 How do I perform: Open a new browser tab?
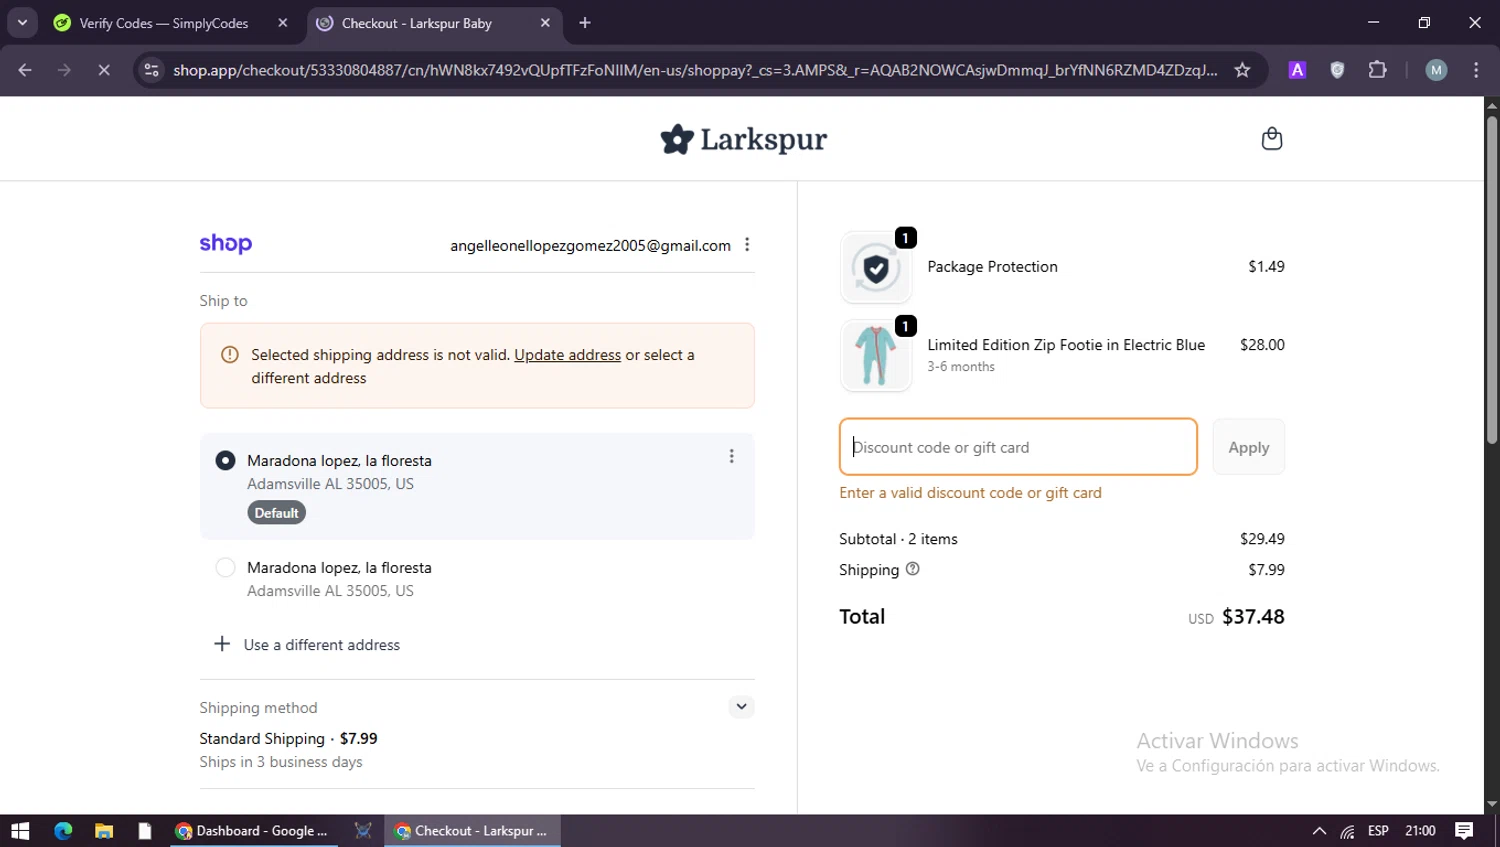pos(585,23)
